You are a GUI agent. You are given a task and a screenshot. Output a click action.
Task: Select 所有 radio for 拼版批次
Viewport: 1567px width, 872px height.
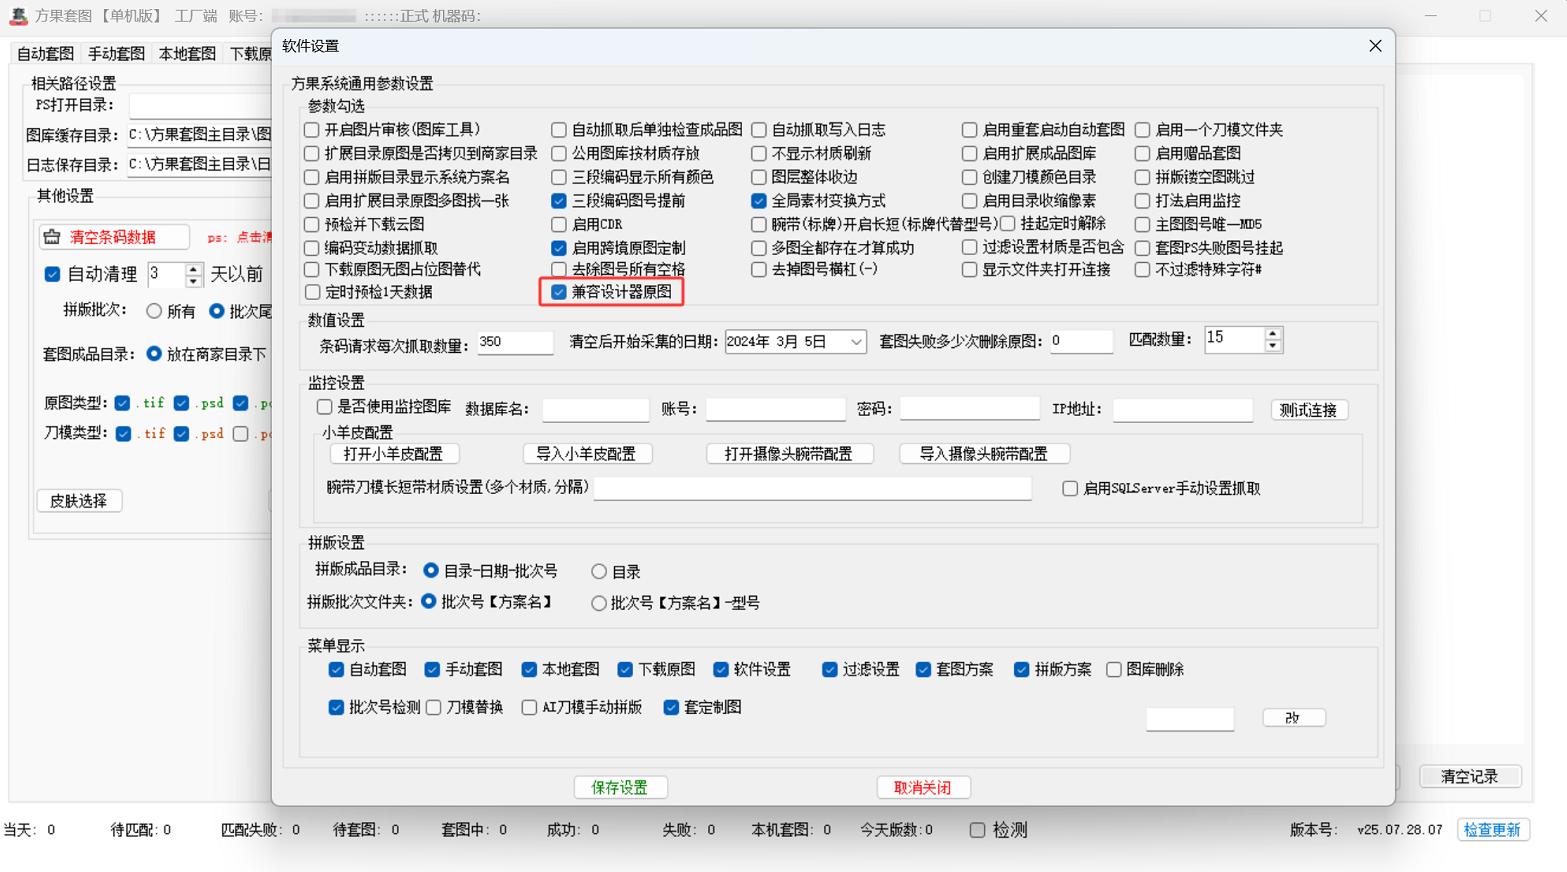(154, 312)
